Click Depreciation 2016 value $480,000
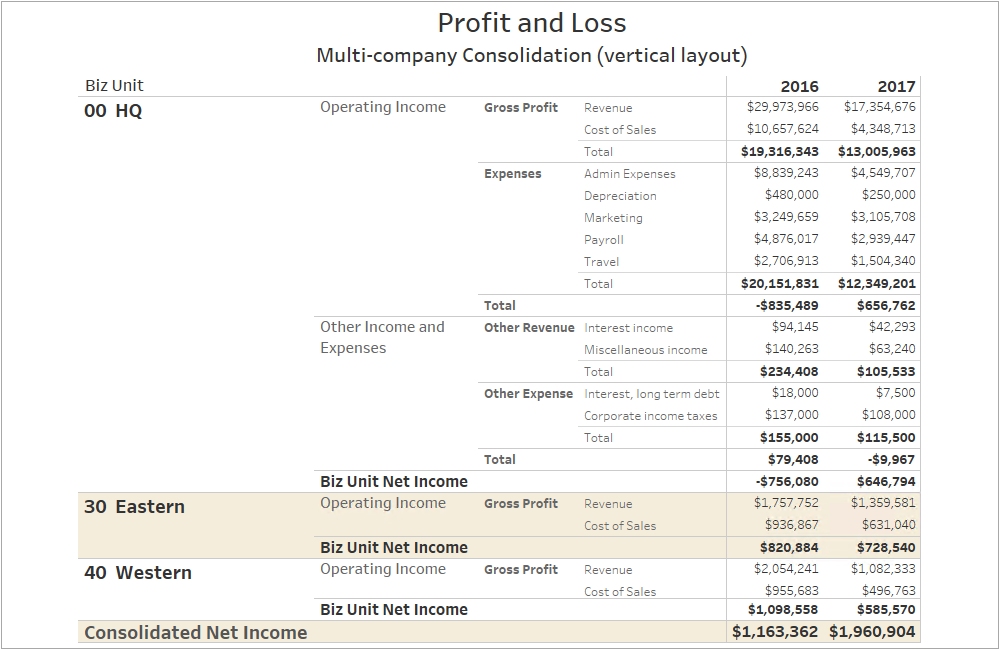The width and height of the screenshot is (1000, 650). tap(791, 195)
